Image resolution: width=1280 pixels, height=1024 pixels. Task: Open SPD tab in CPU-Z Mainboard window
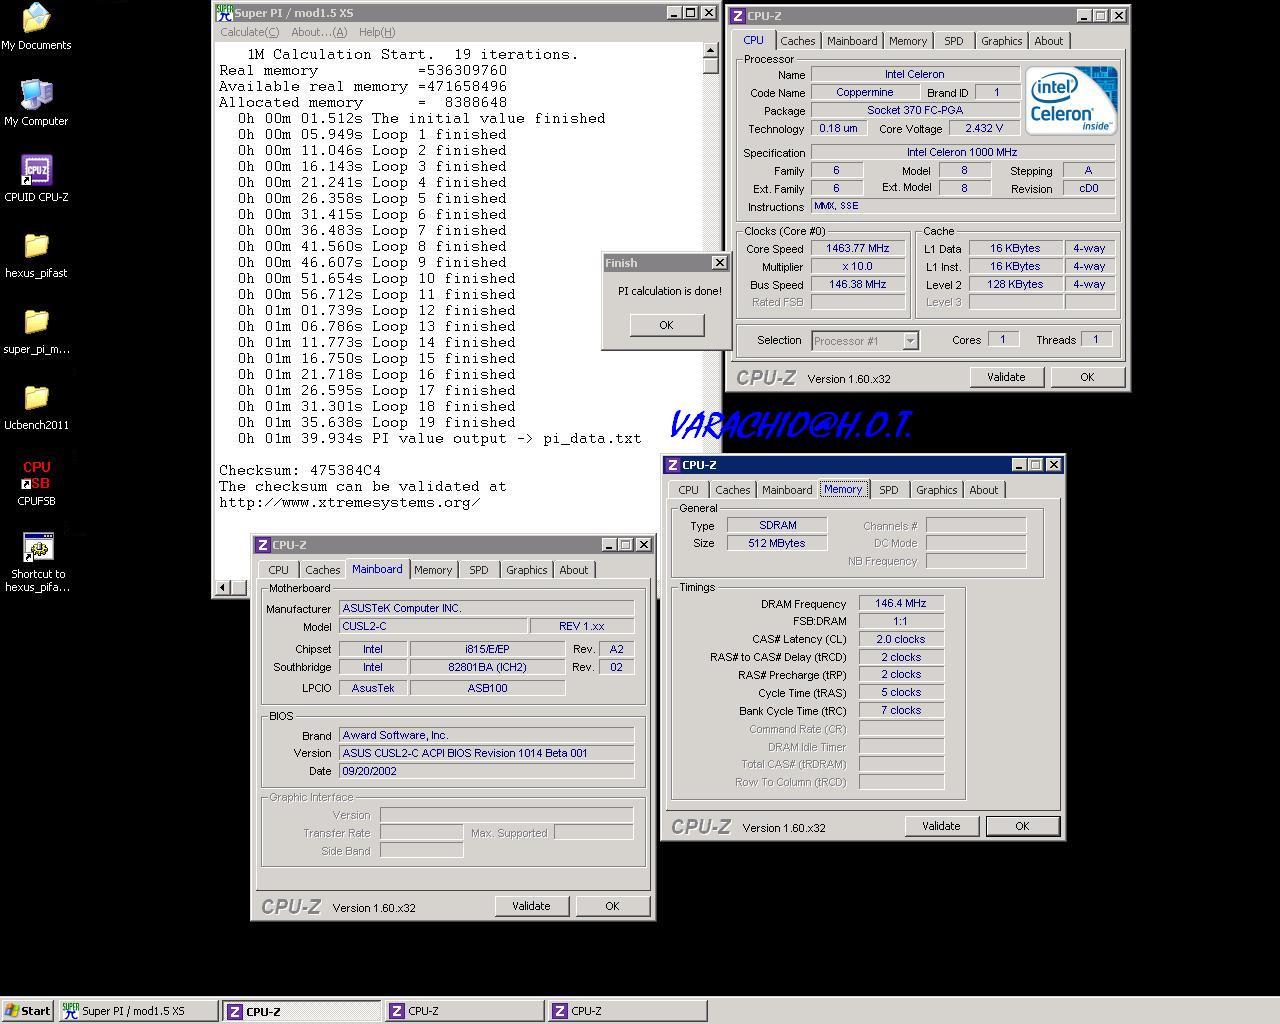pos(479,570)
